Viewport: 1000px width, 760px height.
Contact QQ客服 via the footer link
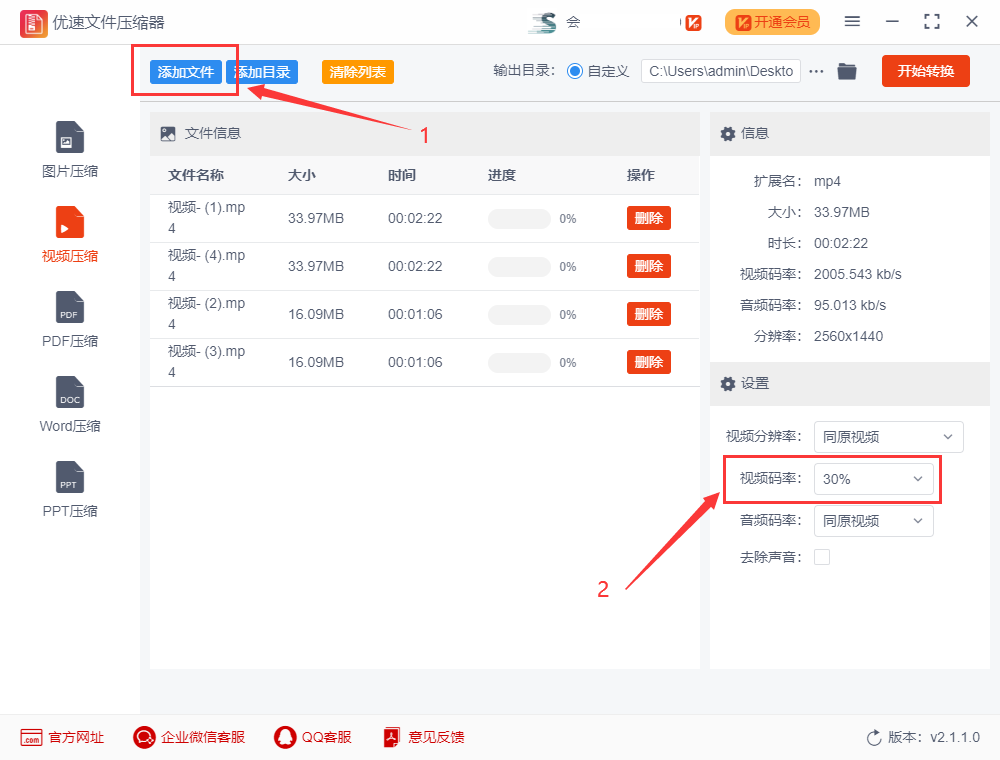coord(313,737)
